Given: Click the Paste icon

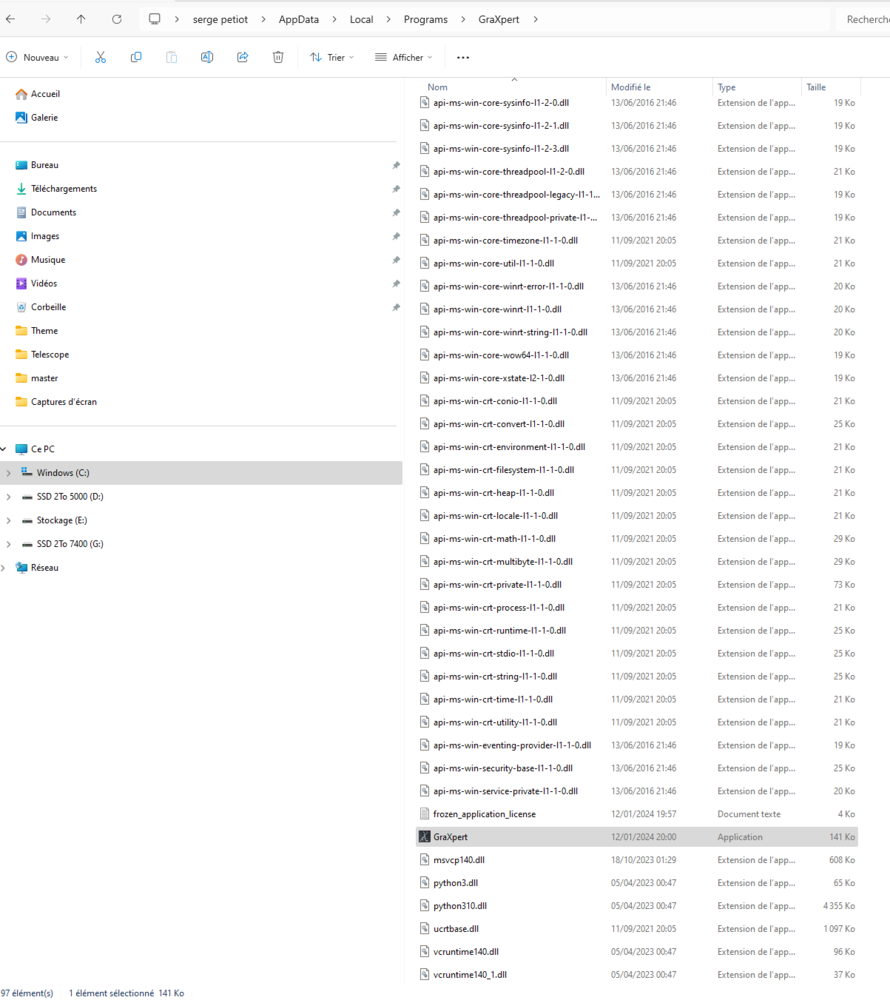Looking at the screenshot, I should 171,57.
